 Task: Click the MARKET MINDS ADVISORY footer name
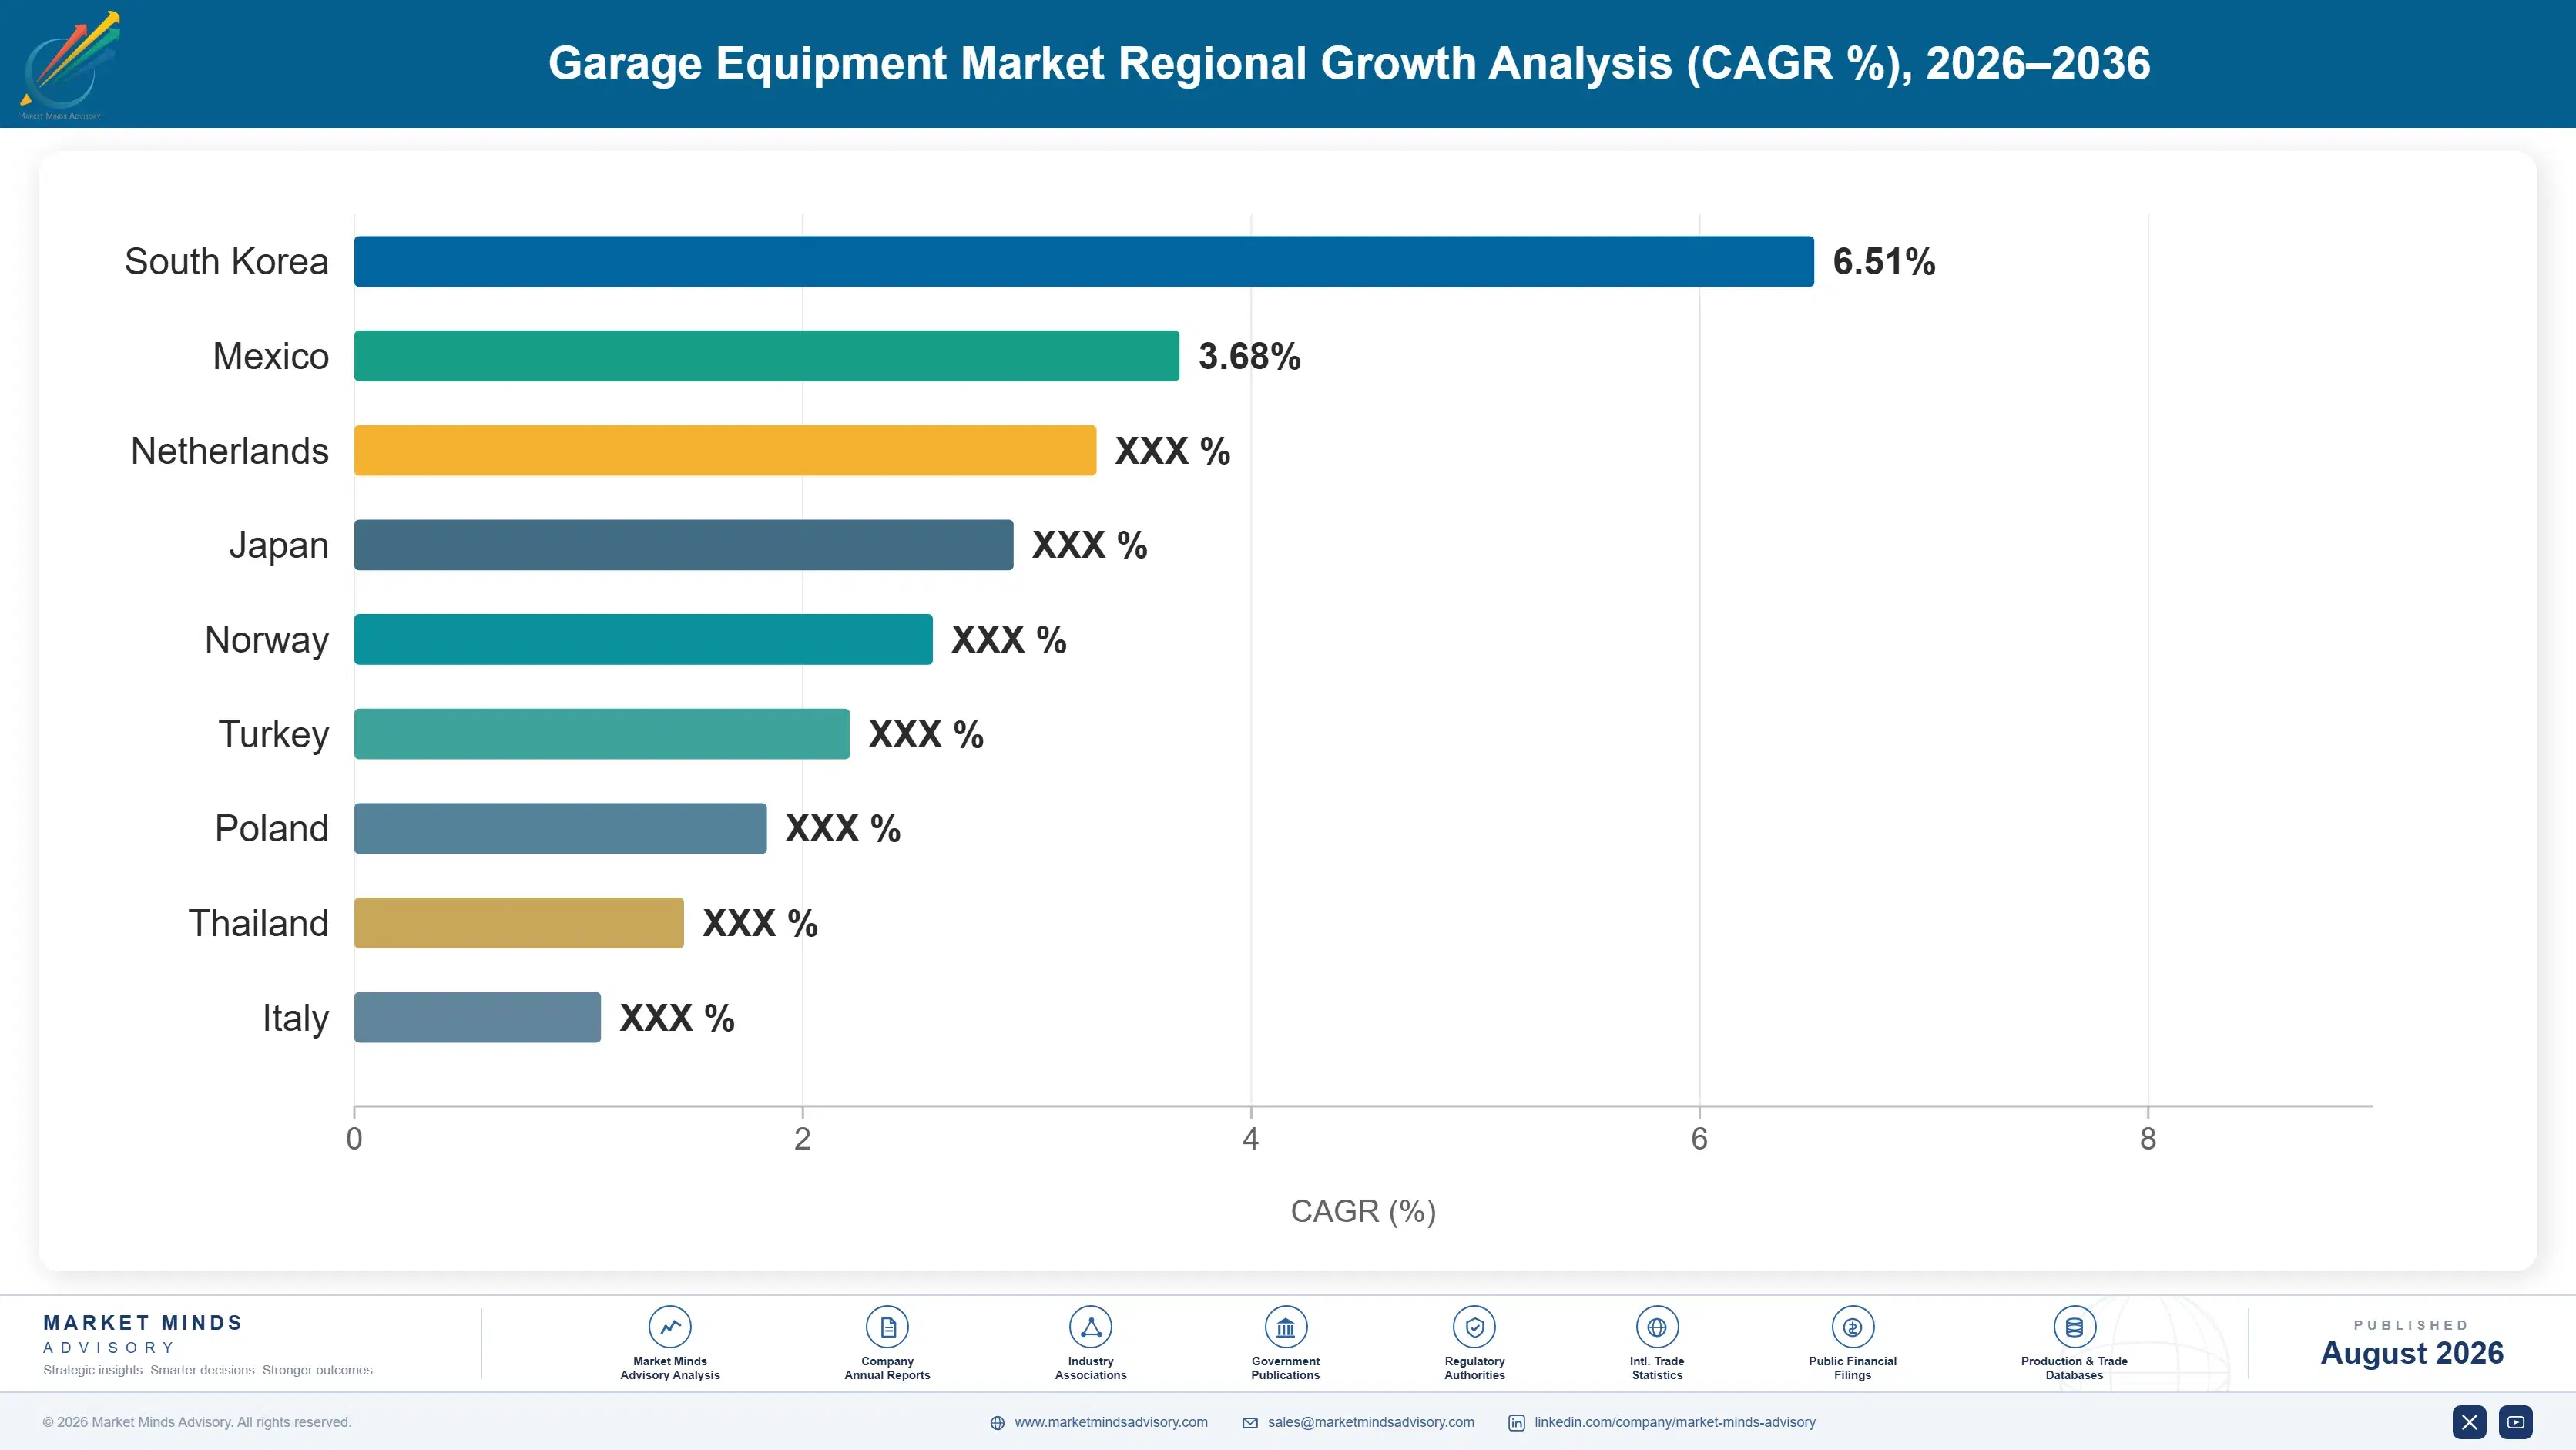click(x=143, y=1334)
